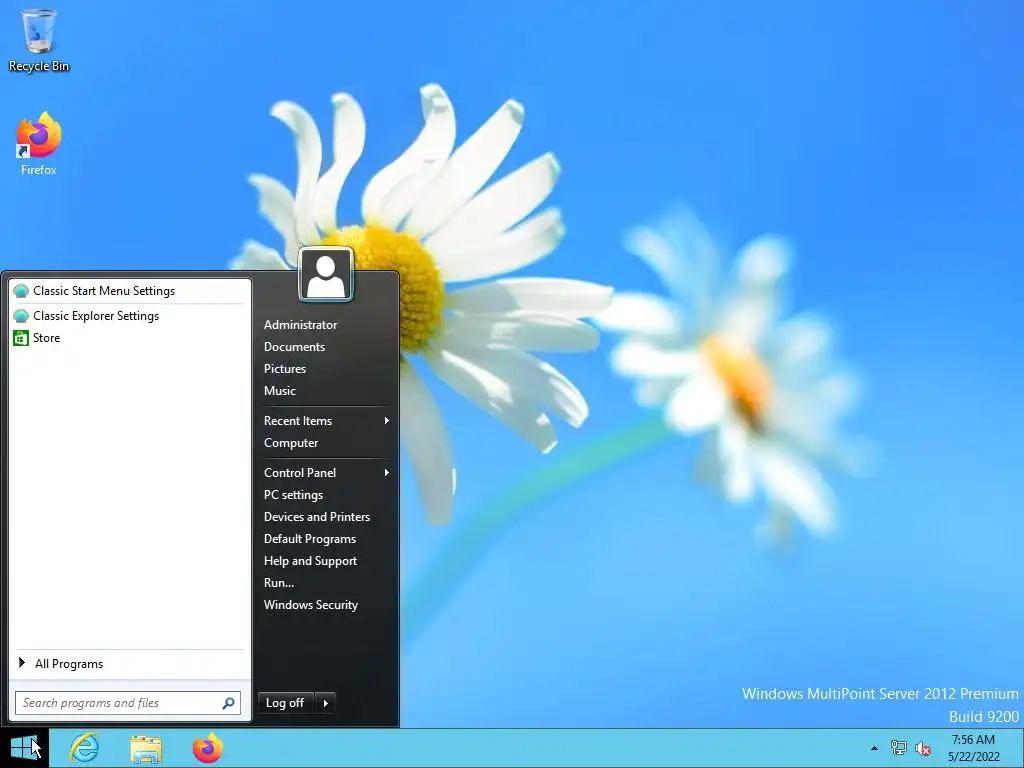Open Help and Support

tap(310, 561)
